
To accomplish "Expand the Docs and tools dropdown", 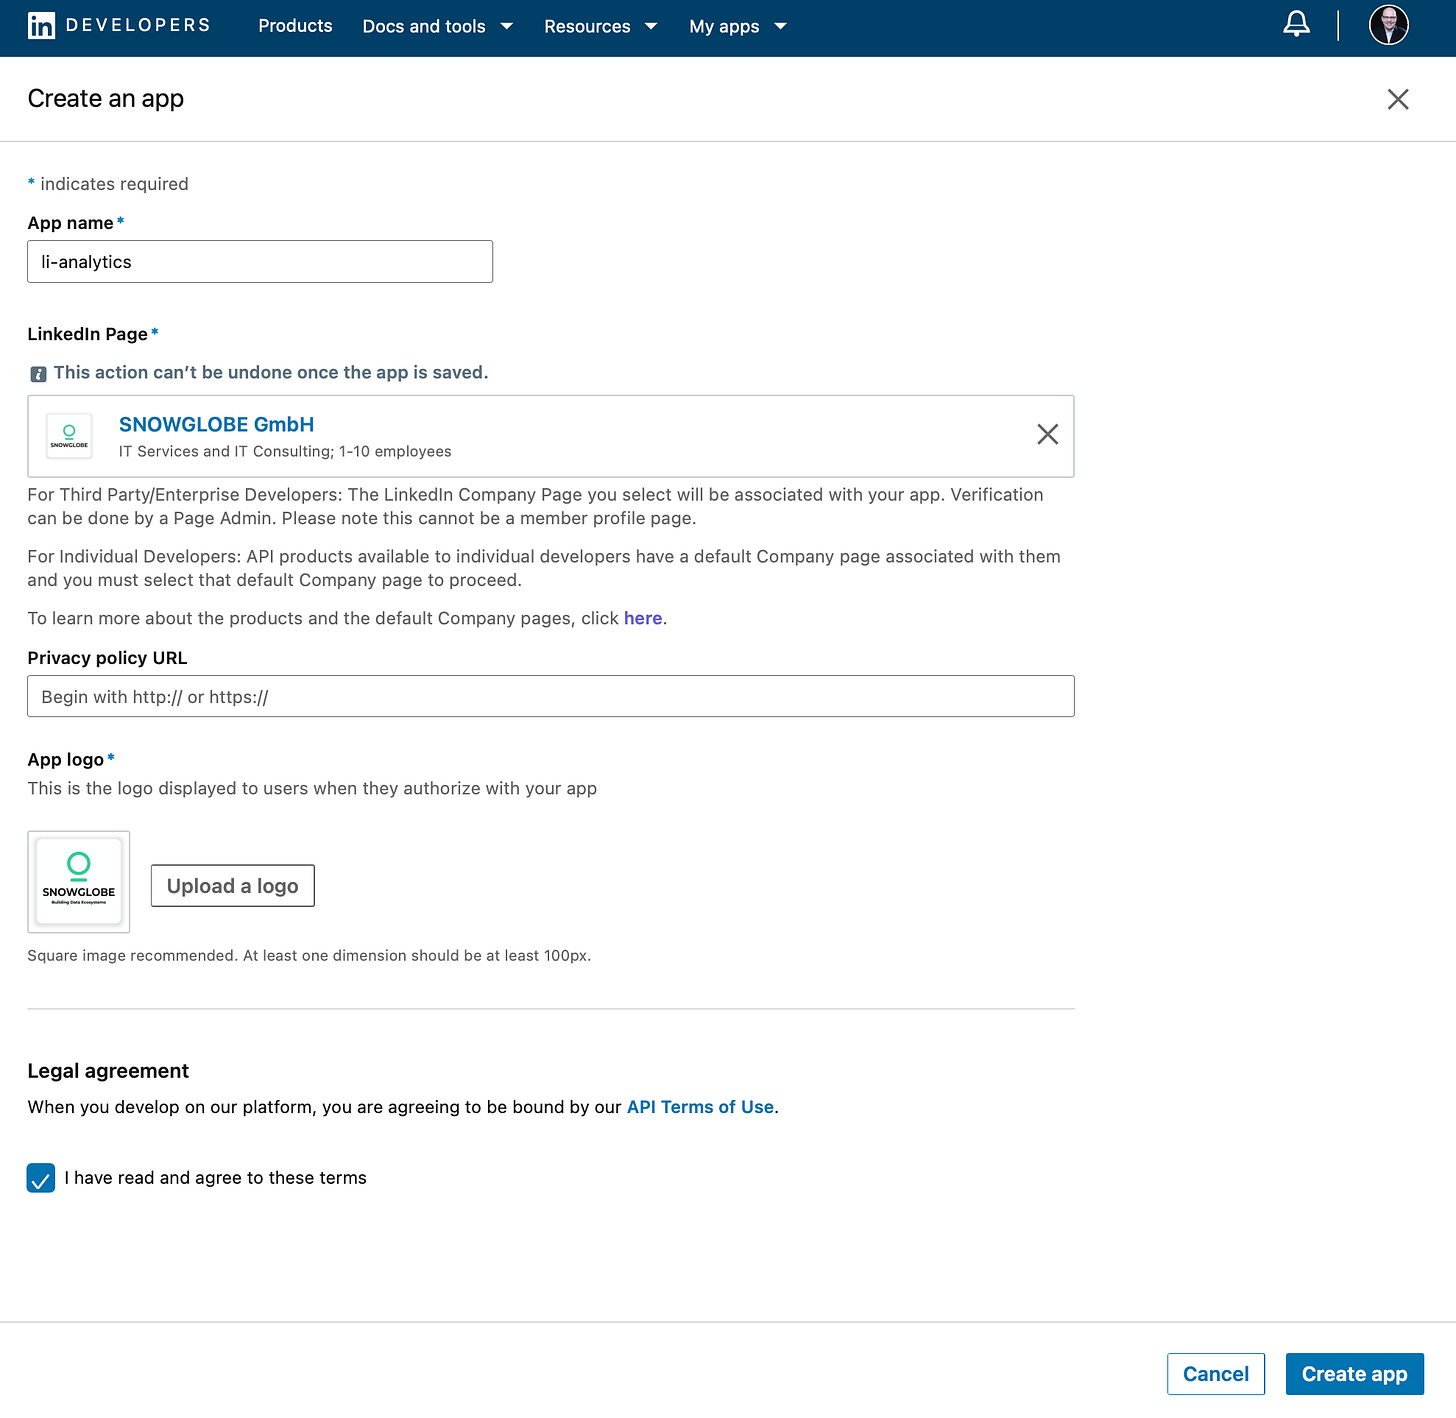I will tap(437, 26).
